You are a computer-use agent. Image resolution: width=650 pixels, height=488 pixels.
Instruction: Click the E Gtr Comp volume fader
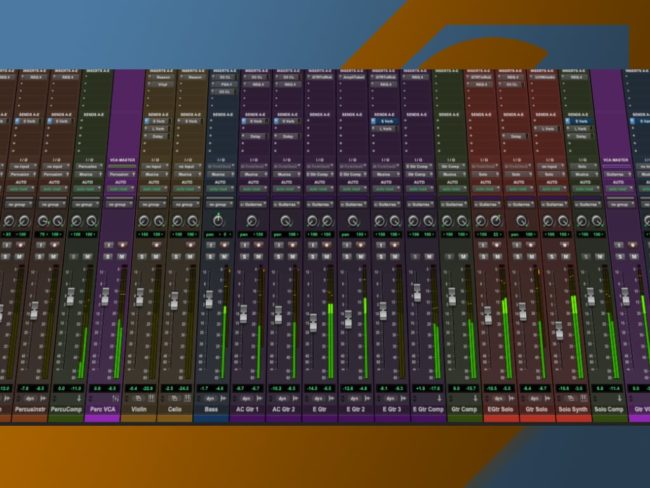click(x=417, y=292)
